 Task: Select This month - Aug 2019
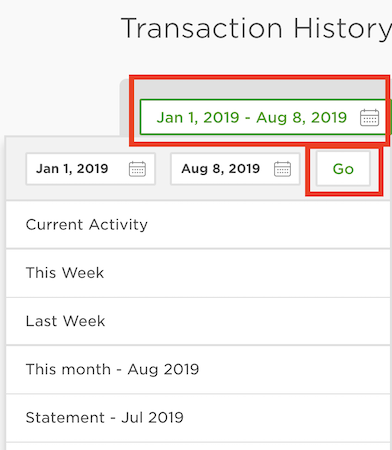pyautogui.click(x=198, y=369)
